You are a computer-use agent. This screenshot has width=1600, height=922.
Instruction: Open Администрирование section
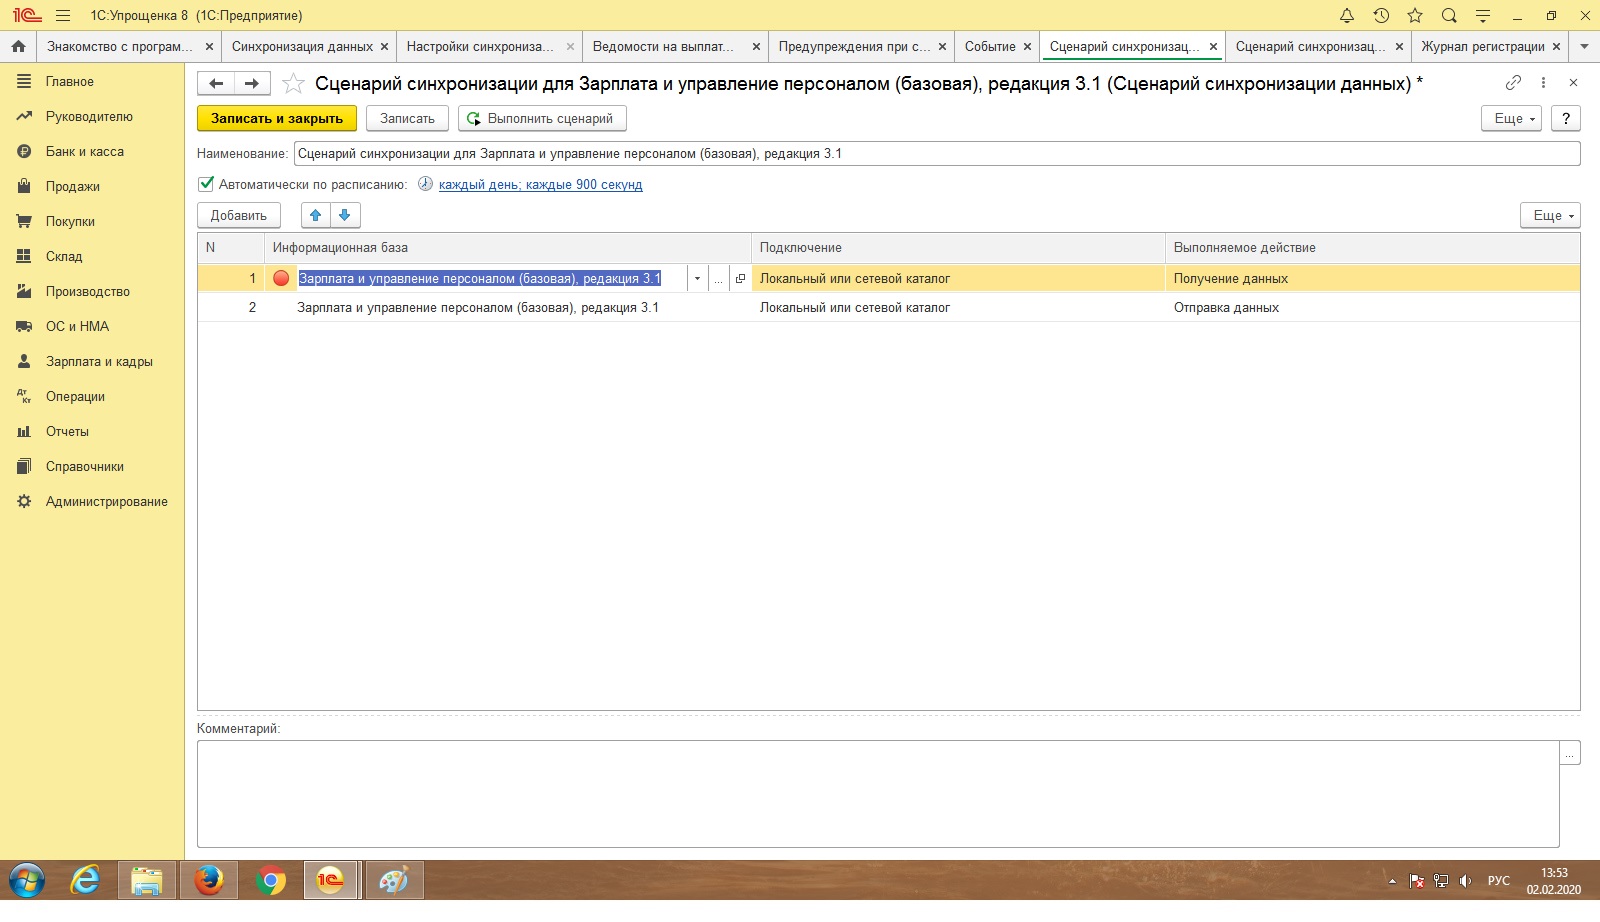click(107, 502)
